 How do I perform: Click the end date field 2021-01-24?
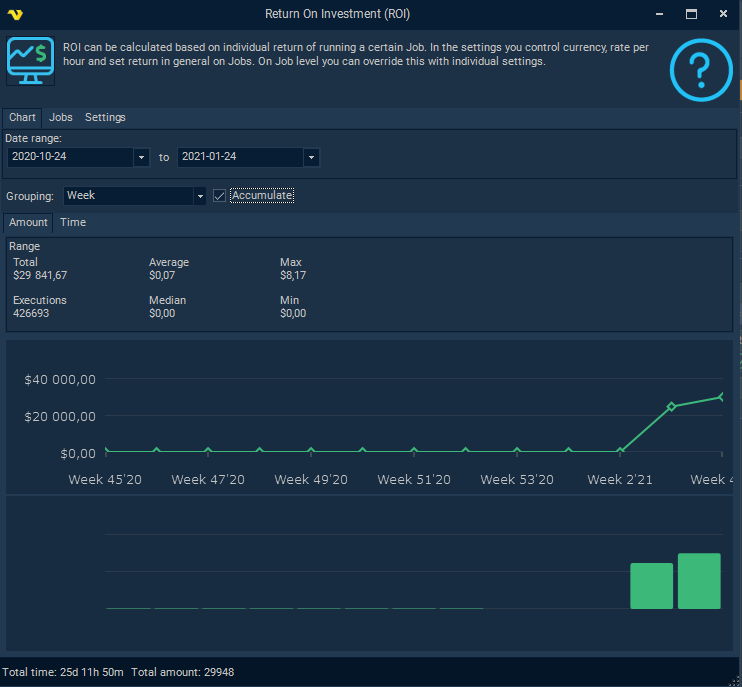(240, 158)
